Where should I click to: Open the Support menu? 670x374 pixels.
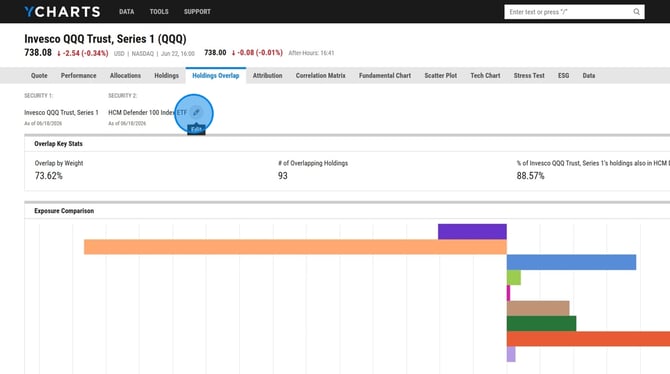(197, 12)
